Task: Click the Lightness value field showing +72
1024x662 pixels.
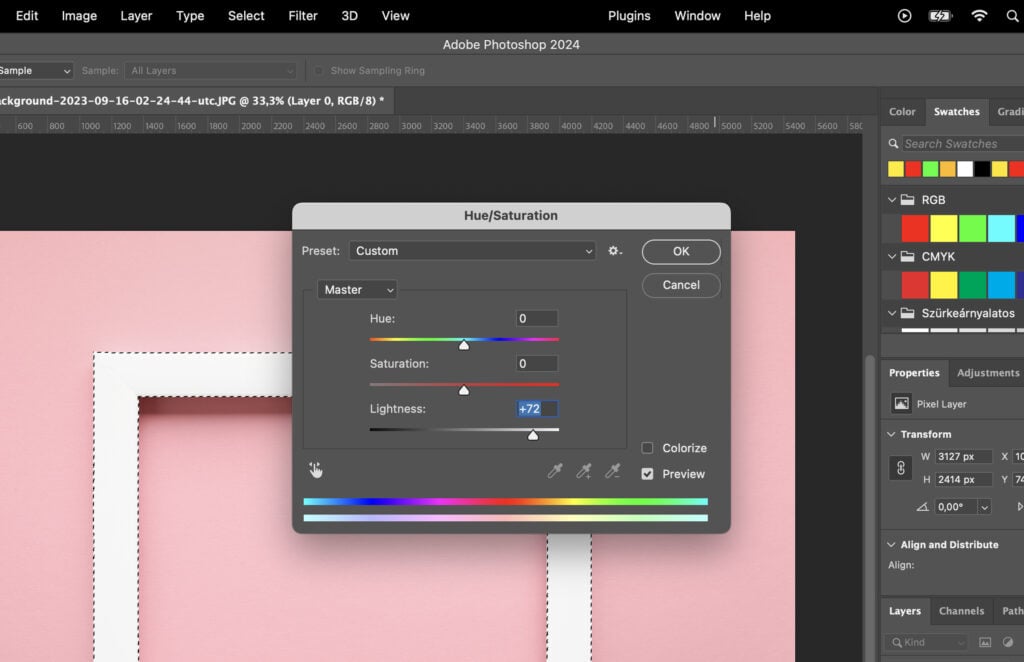Action: coord(536,408)
